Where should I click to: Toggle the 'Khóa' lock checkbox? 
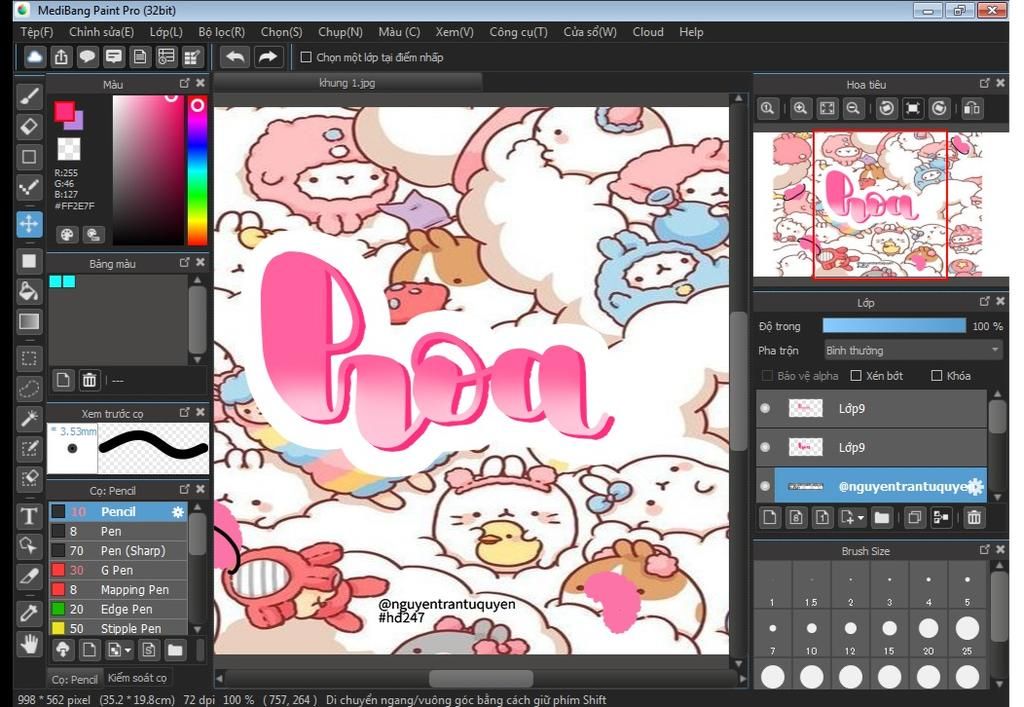coord(936,375)
